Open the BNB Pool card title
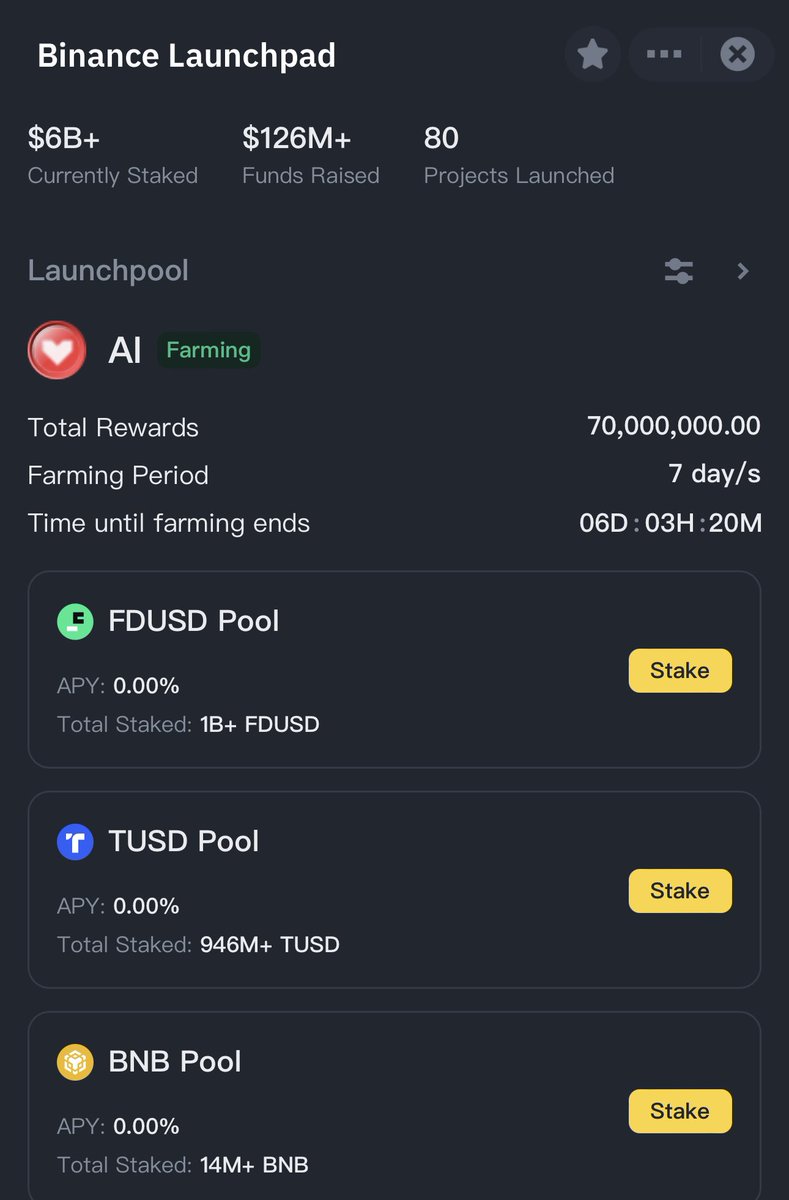 pos(175,1062)
